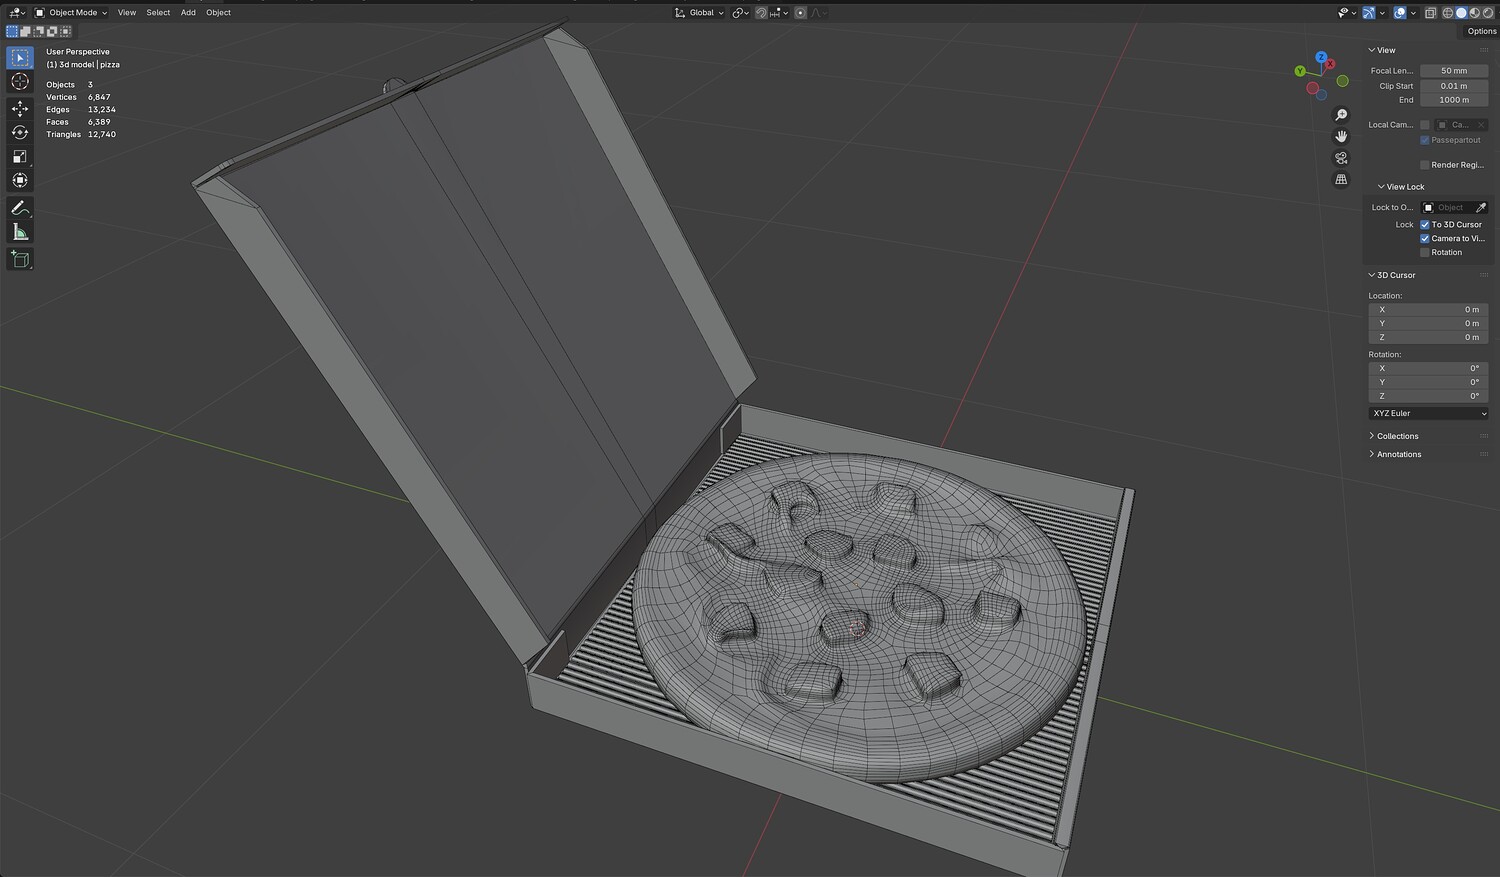The height and width of the screenshot is (877, 1500).
Task: Select the Add Cube tool
Action: [20, 259]
